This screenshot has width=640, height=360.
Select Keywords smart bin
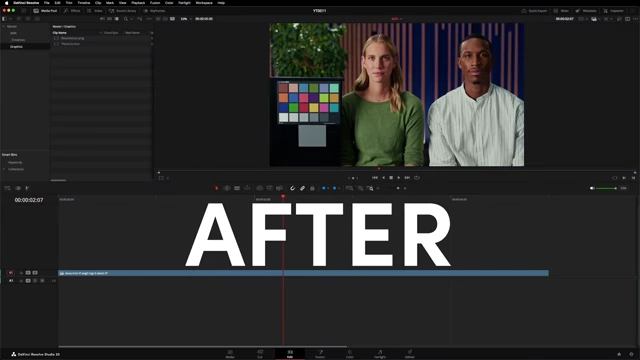[x=16, y=162]
